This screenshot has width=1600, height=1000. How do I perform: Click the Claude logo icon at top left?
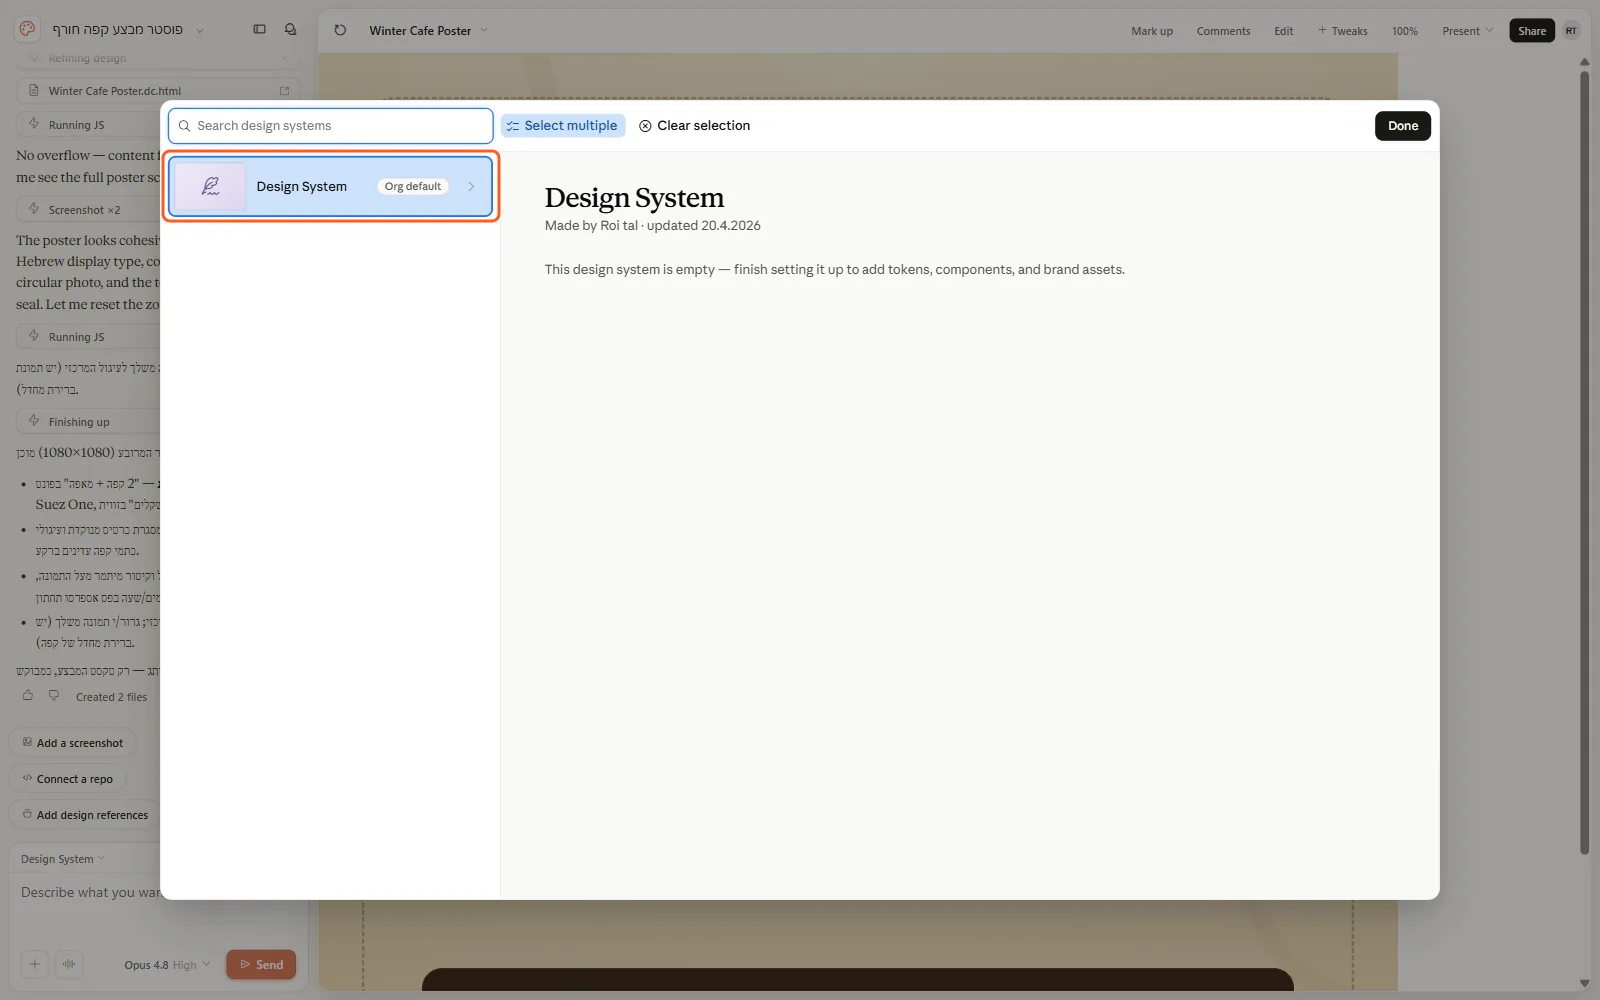point(28,30)
